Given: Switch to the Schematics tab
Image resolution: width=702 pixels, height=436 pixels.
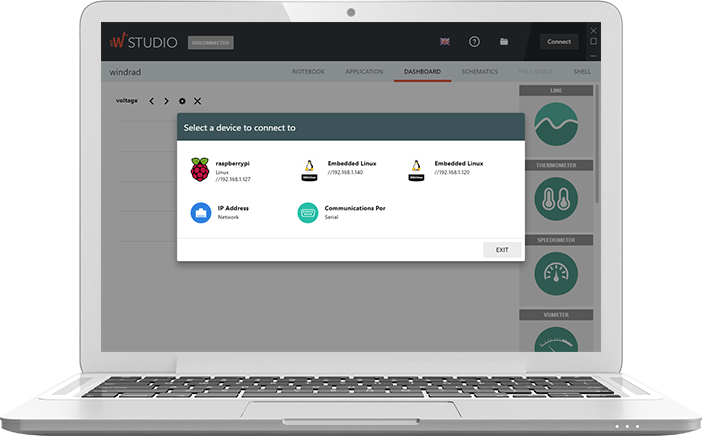Looking at the screenshot, I should pyautogui.click(x=479, y=72).
